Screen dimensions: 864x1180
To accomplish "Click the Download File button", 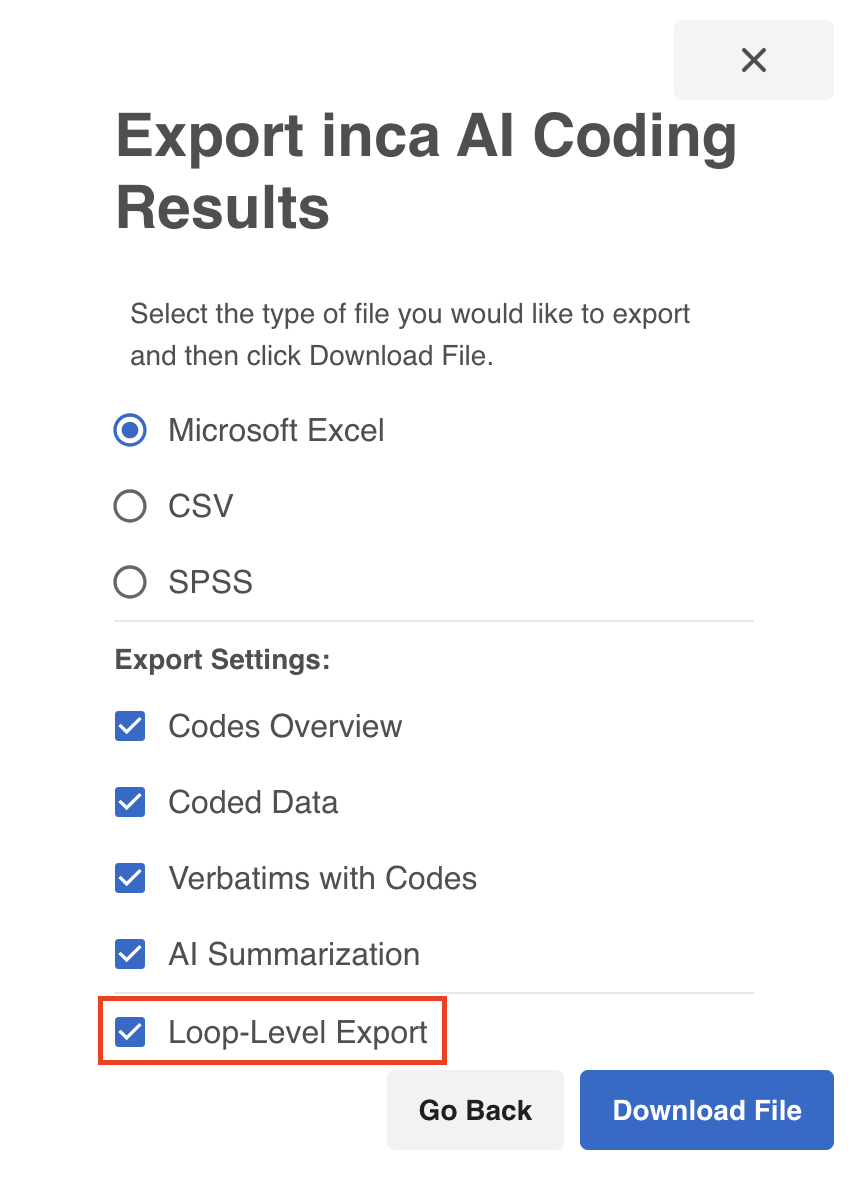I will point(706,1110).
